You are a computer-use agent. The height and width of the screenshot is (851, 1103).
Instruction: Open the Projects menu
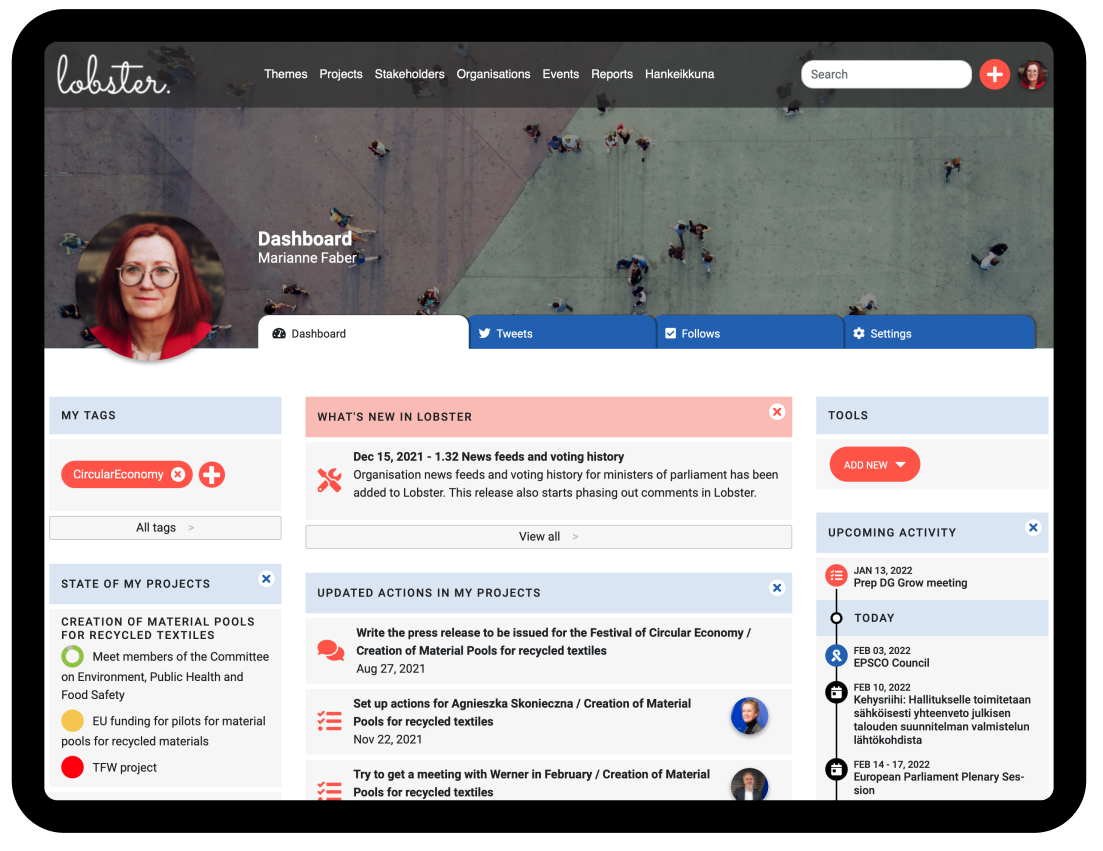[x=340, y=75]
